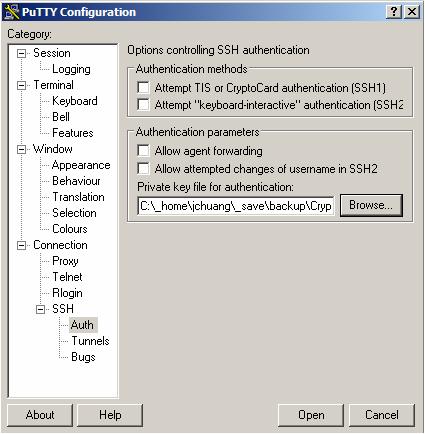The image size is (425, 434).
Task: Select the Tunnels category
Action: (x=90, y=341)
